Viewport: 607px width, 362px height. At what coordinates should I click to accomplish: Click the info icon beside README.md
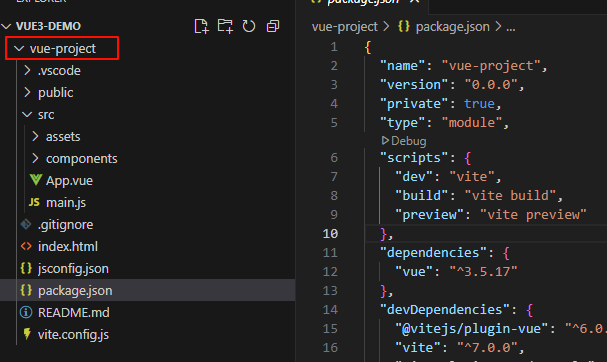click(26, 312)
